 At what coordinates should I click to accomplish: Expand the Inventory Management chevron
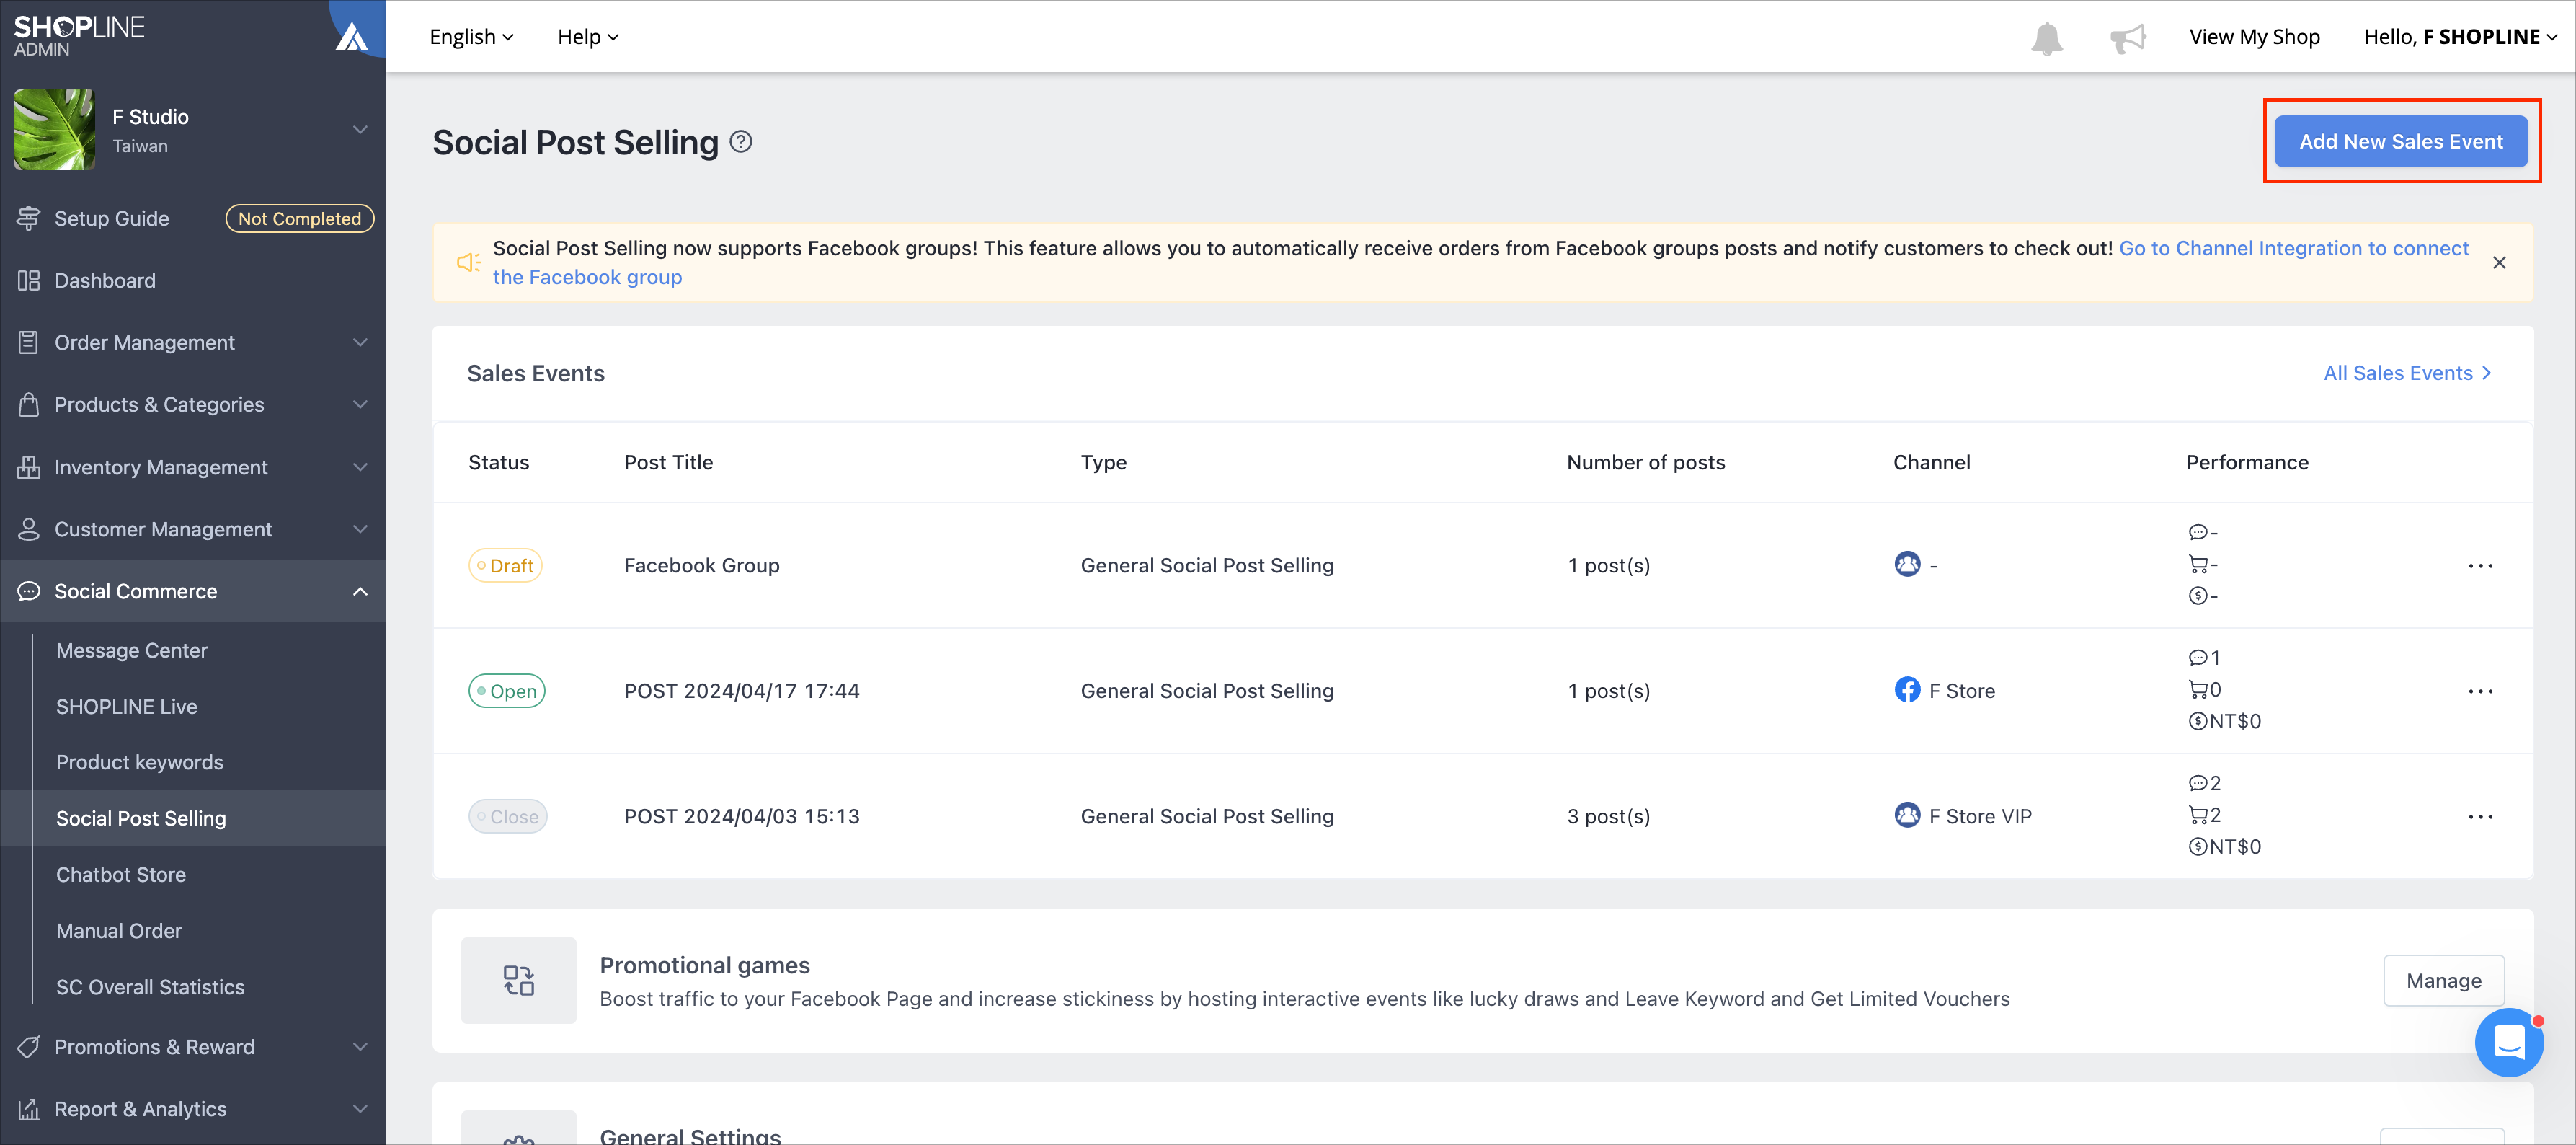tap(360, 467)
